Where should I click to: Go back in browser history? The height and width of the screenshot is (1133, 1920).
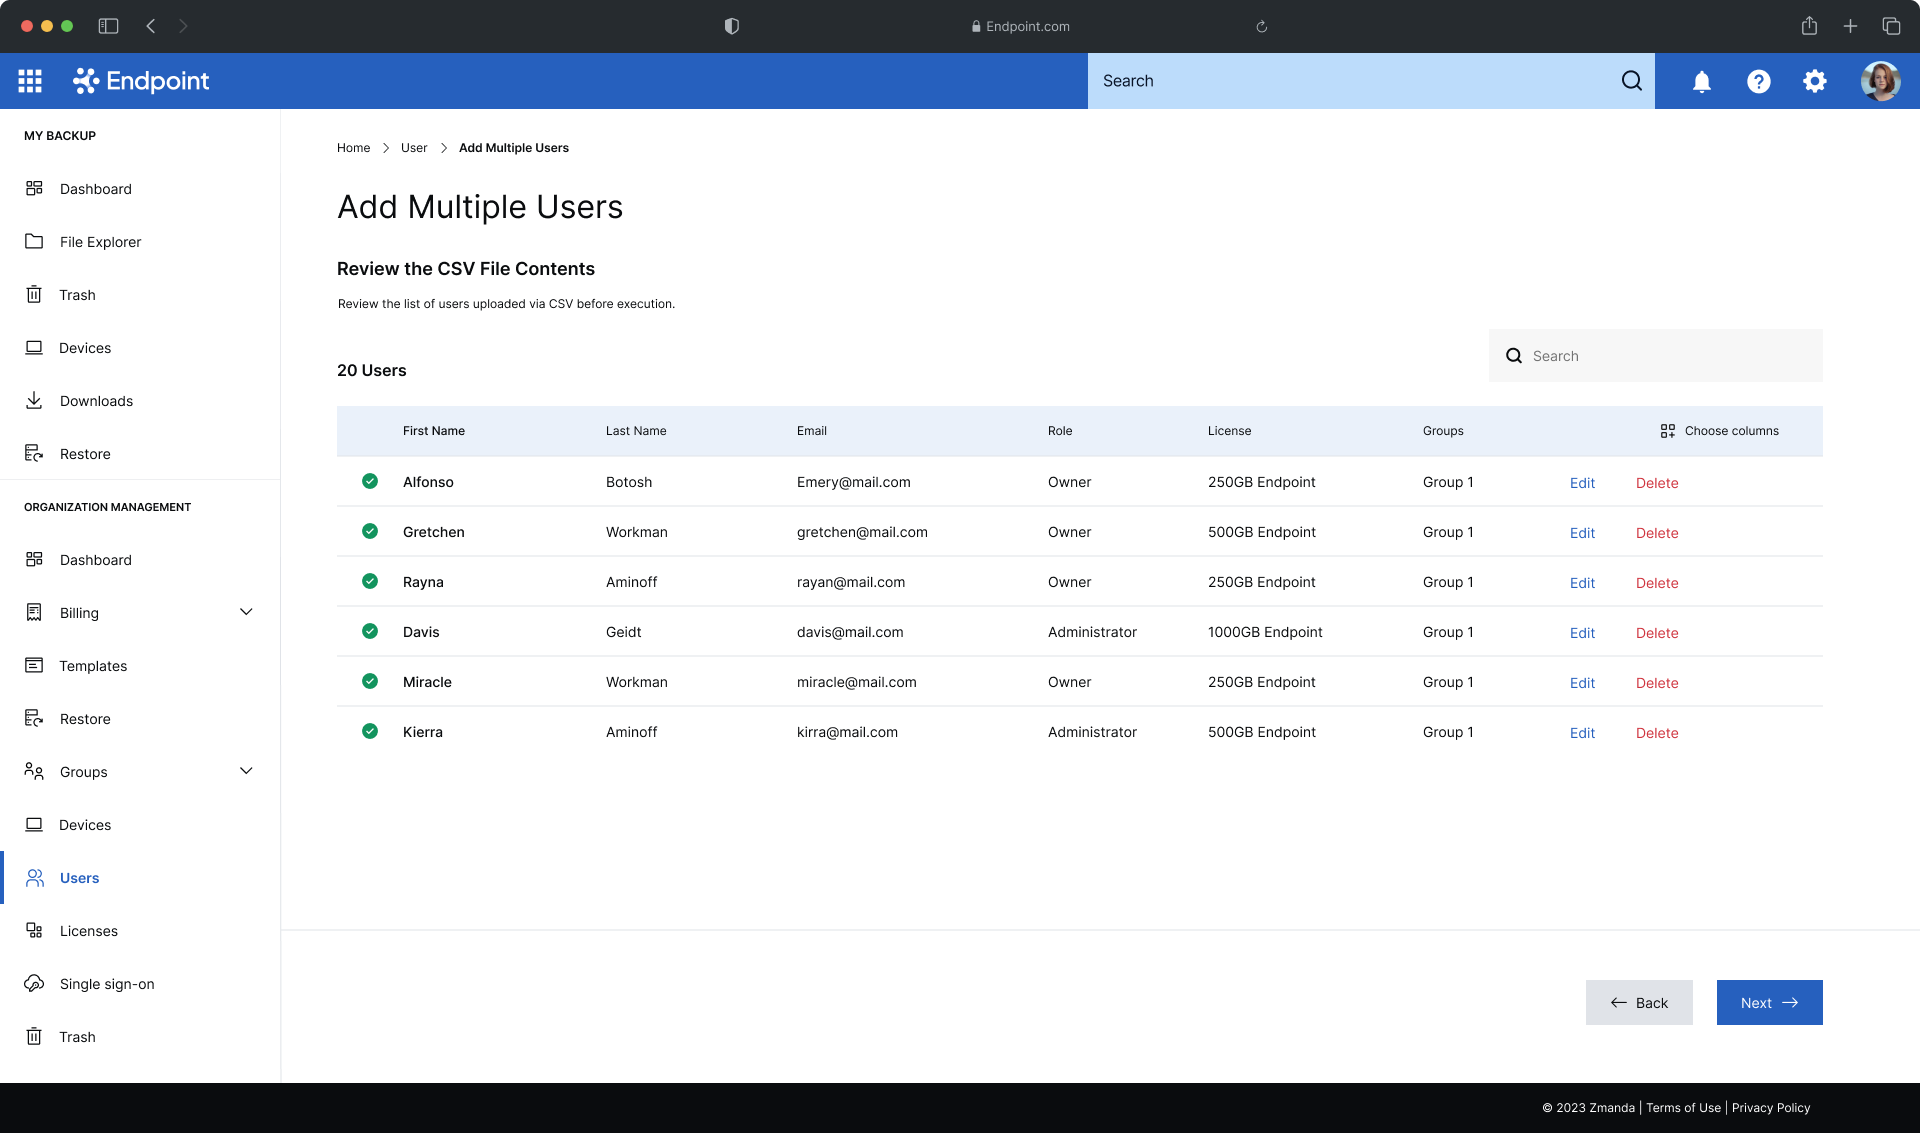(151, 26)
